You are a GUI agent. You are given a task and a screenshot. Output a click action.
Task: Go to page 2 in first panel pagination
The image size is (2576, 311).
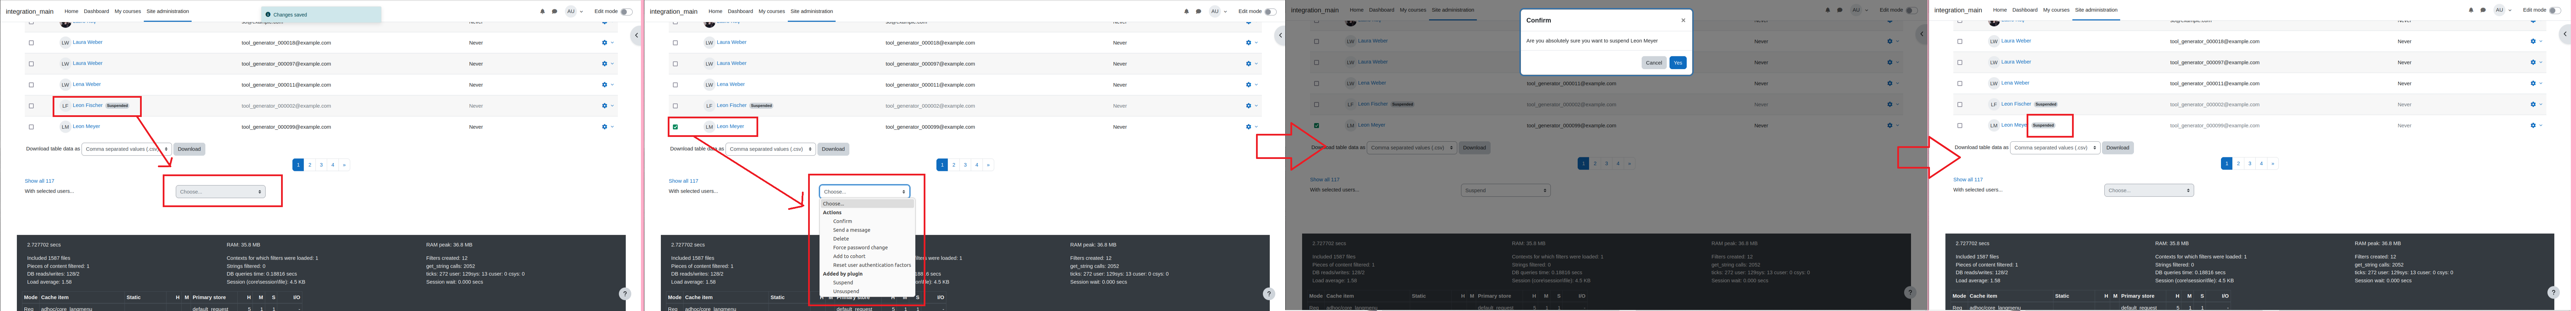click(x=310, y=165)
